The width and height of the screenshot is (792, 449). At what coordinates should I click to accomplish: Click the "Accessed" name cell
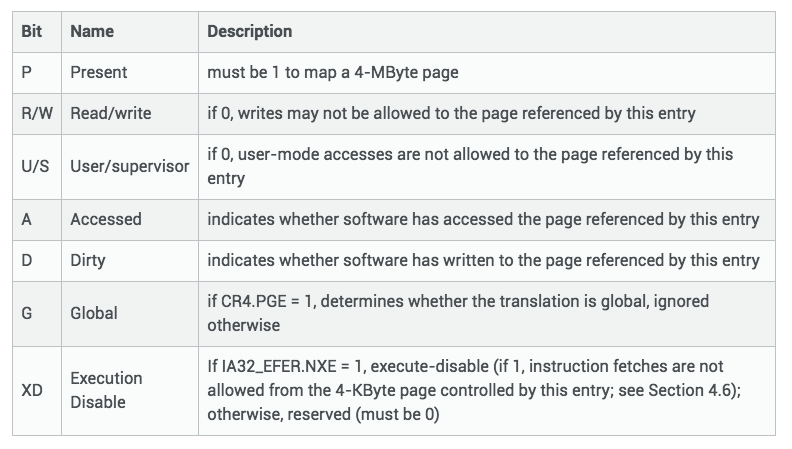[105, 218]
